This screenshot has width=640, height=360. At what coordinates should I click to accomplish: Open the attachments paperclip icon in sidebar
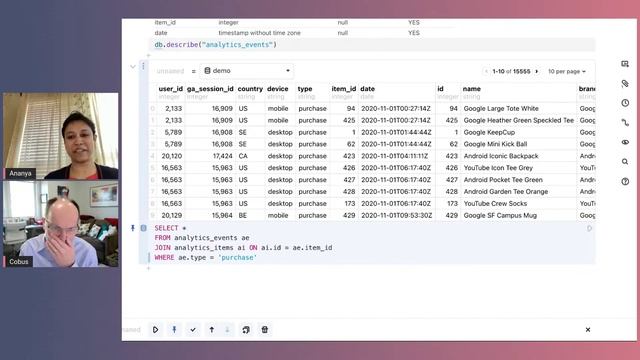(x=625, y=83)
